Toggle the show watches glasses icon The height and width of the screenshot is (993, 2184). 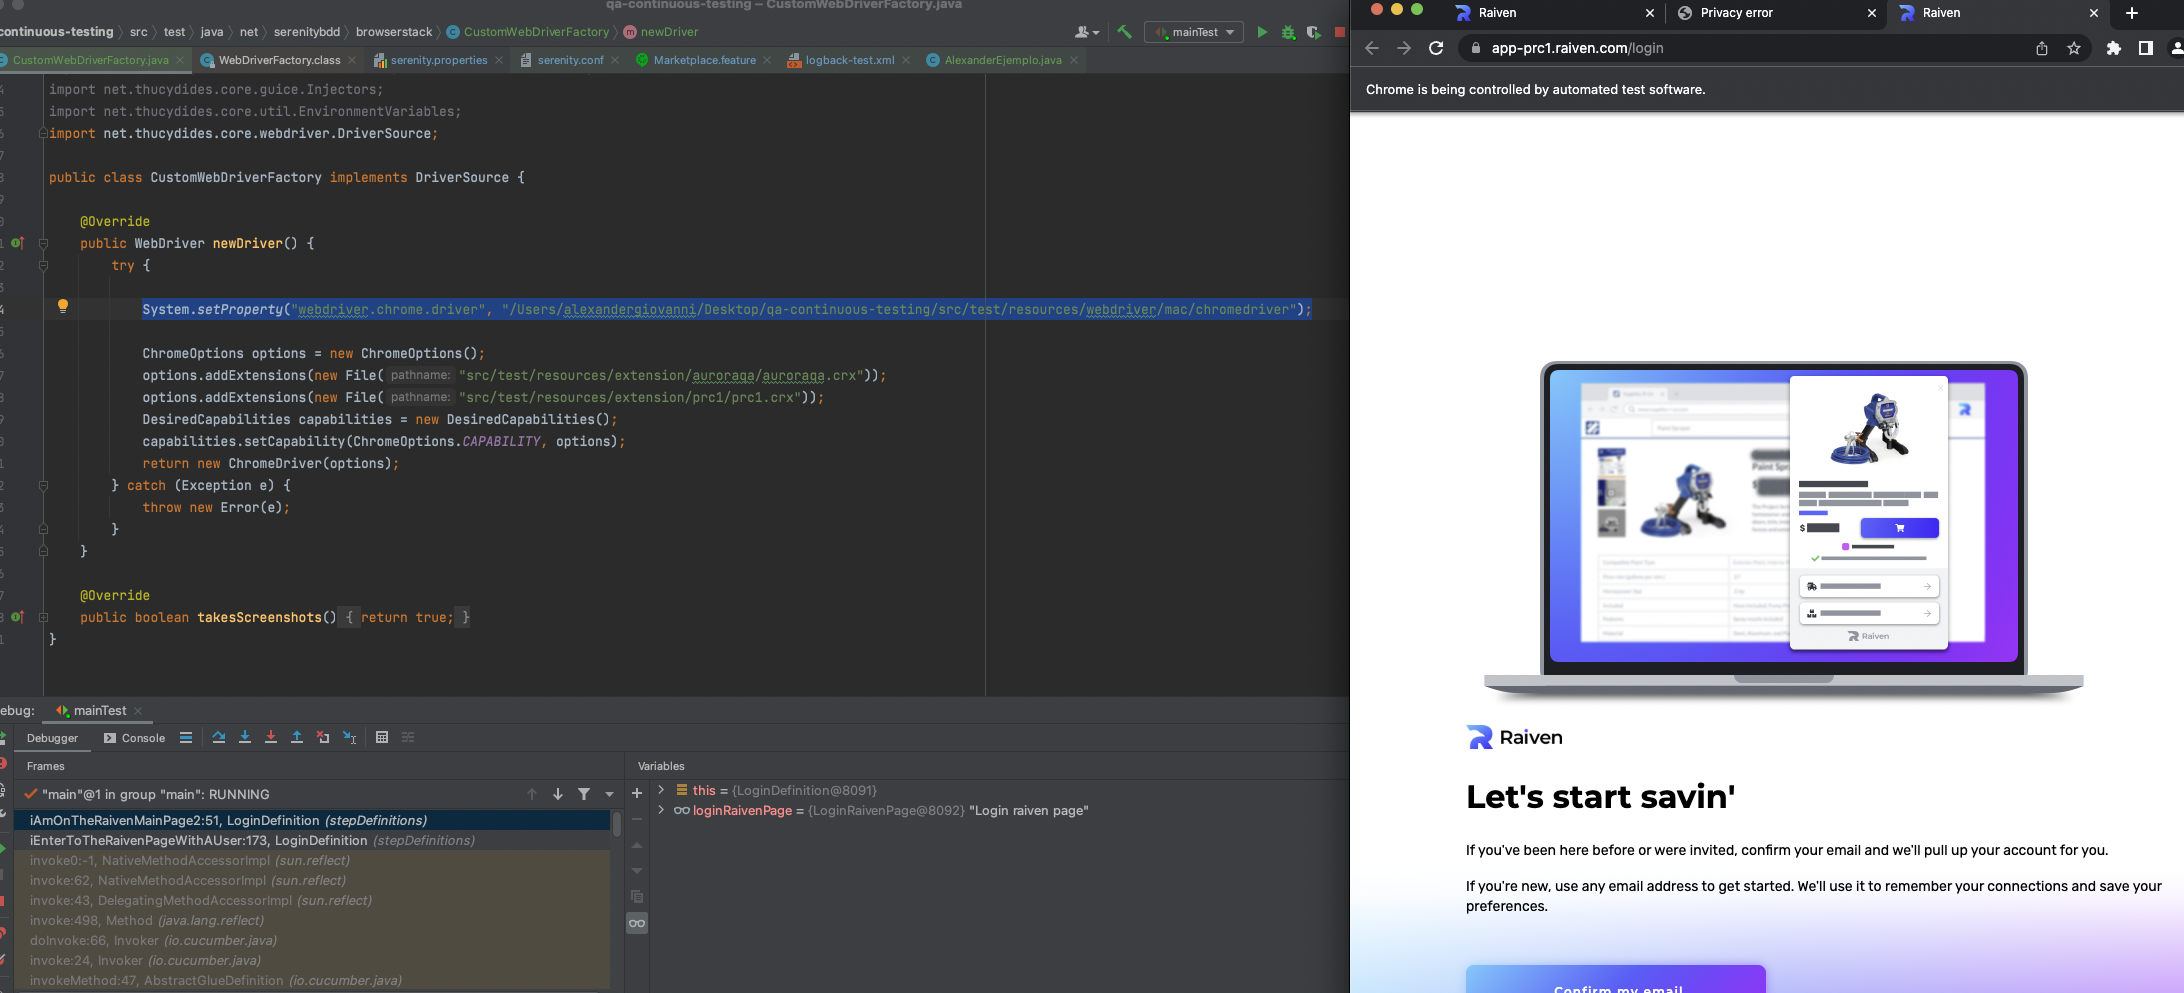click(x=637, y=923)
